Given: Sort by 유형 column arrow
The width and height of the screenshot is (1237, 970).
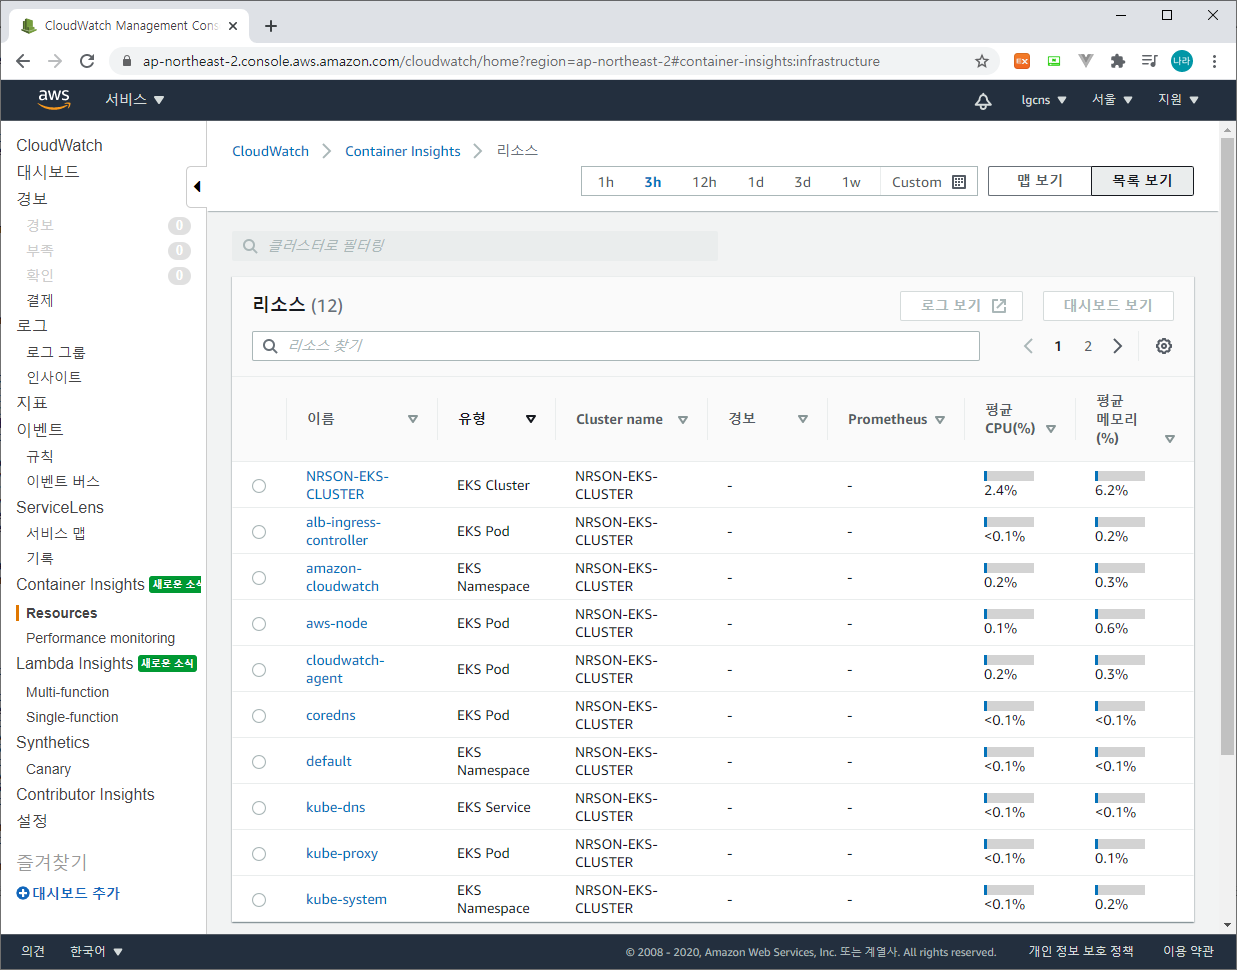Looking at the screenshot, I should [531, 419].
